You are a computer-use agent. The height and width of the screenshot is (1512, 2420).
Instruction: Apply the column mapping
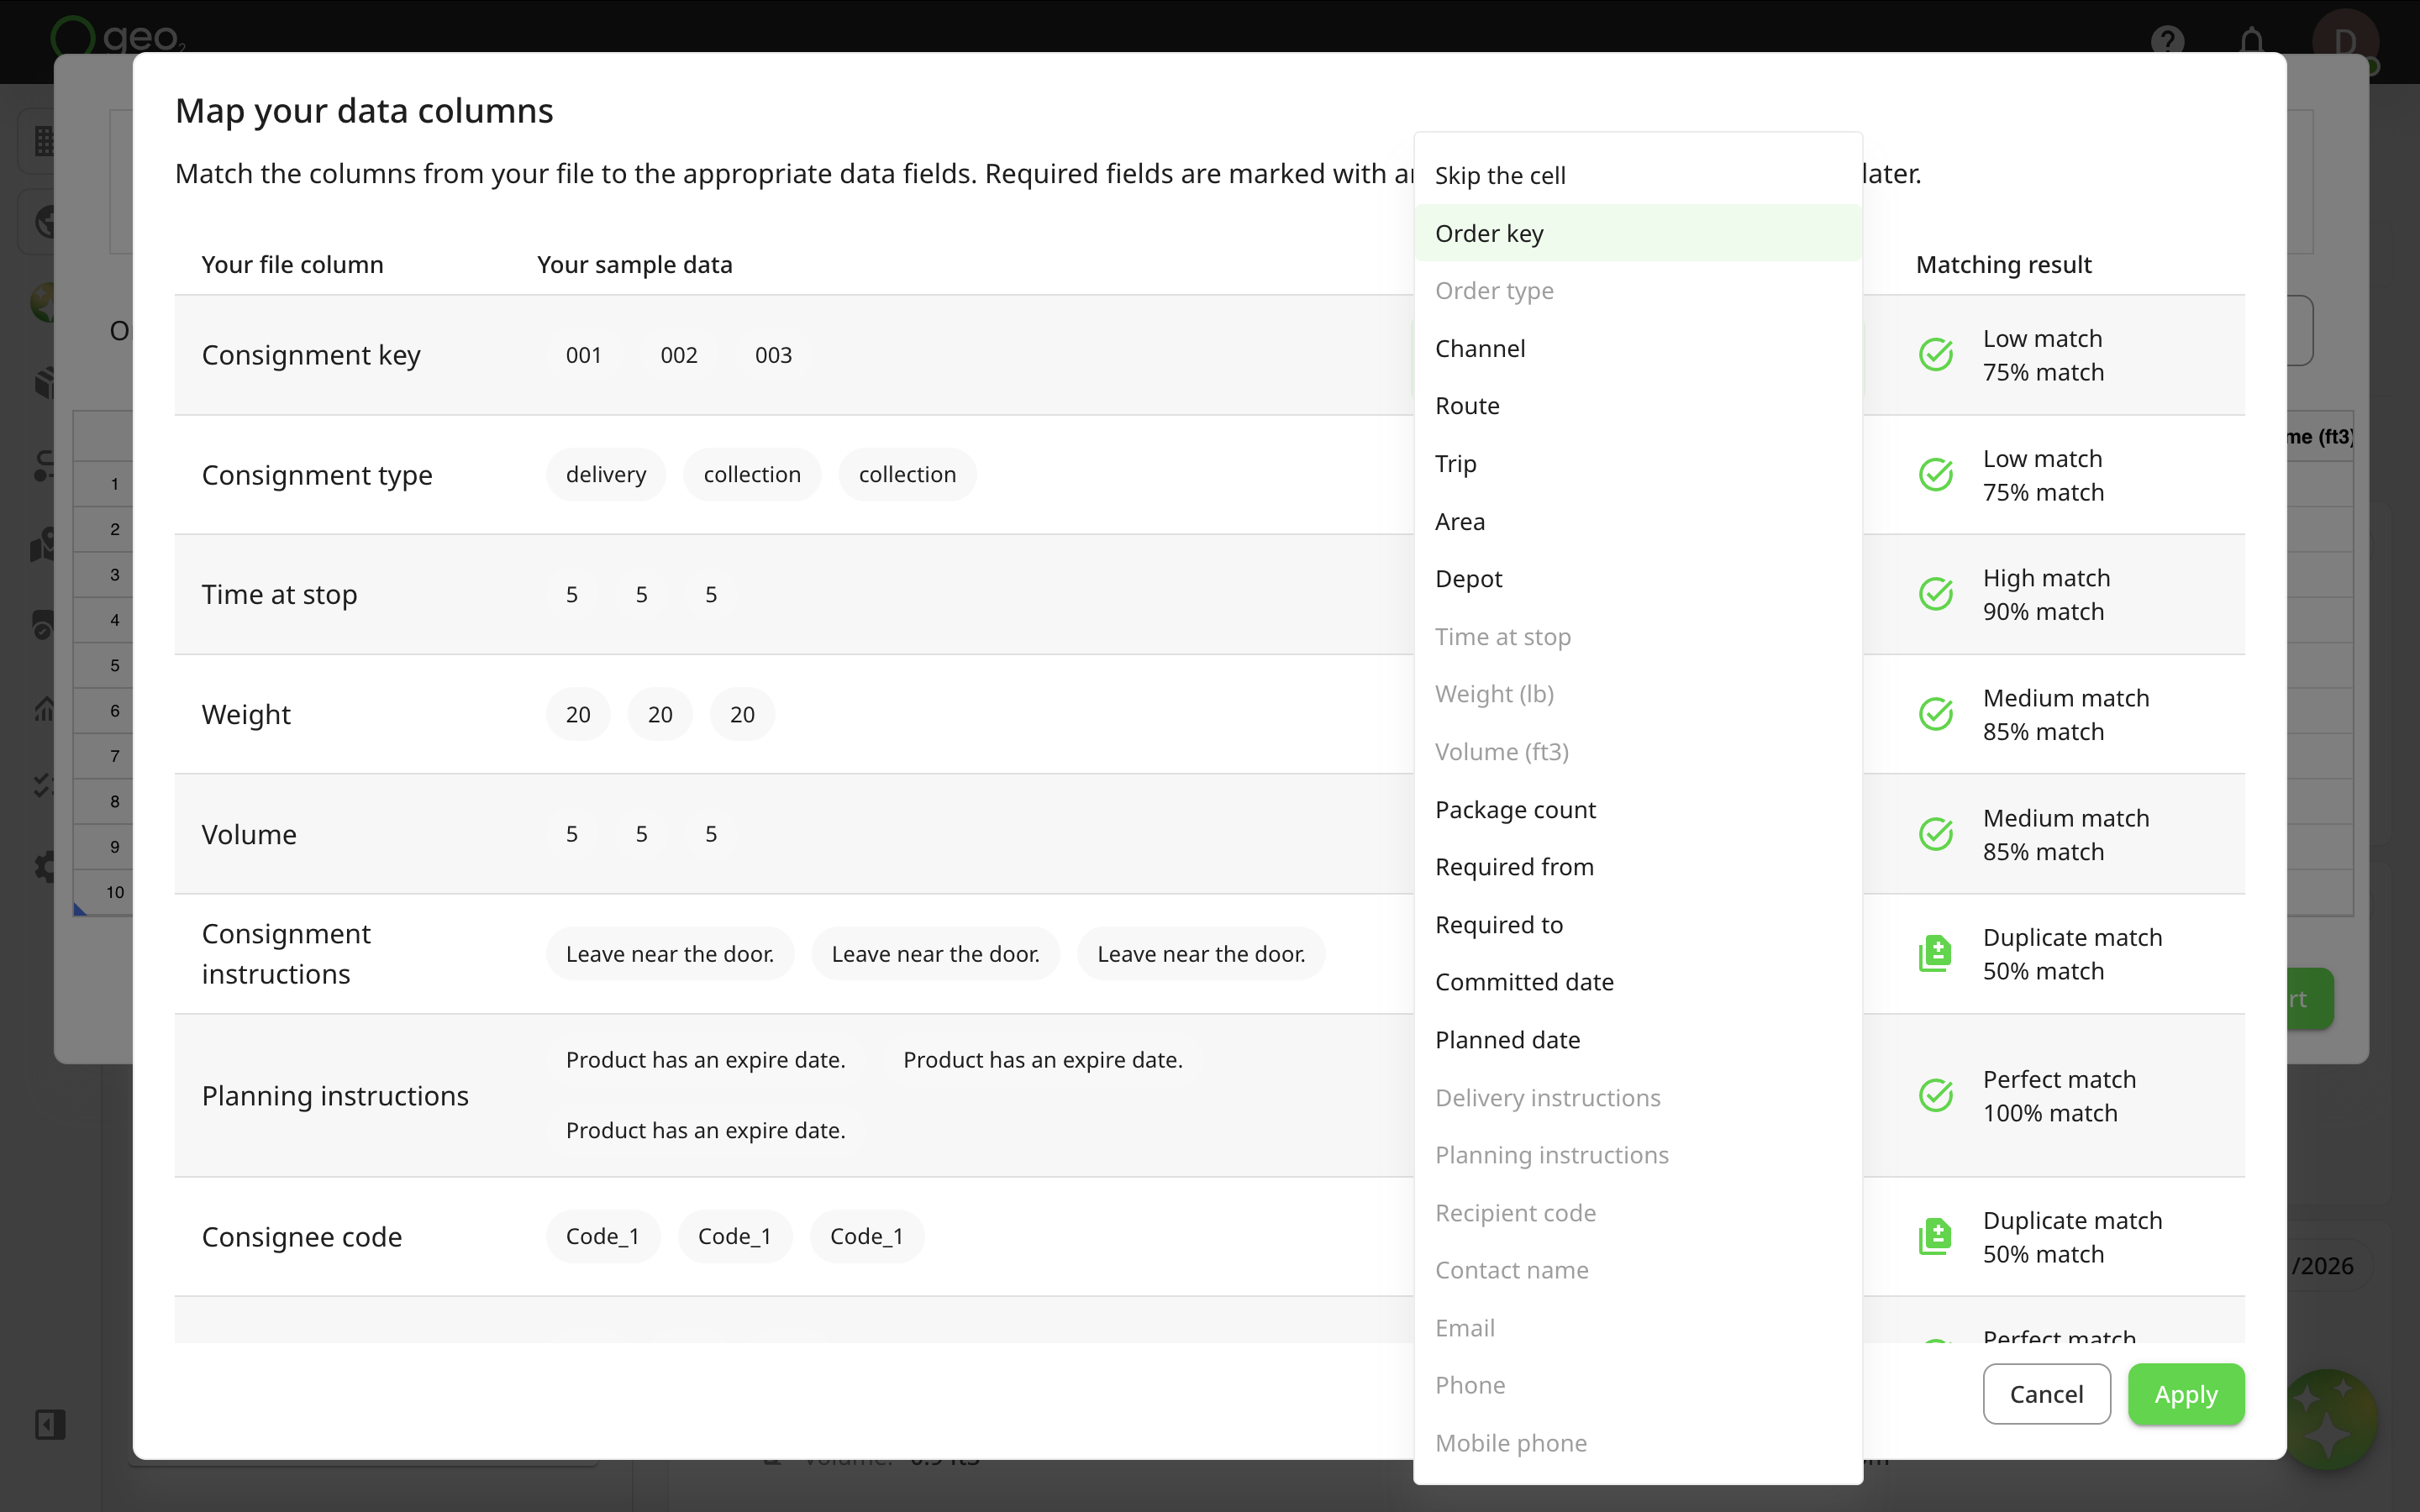[2185, 1394]
